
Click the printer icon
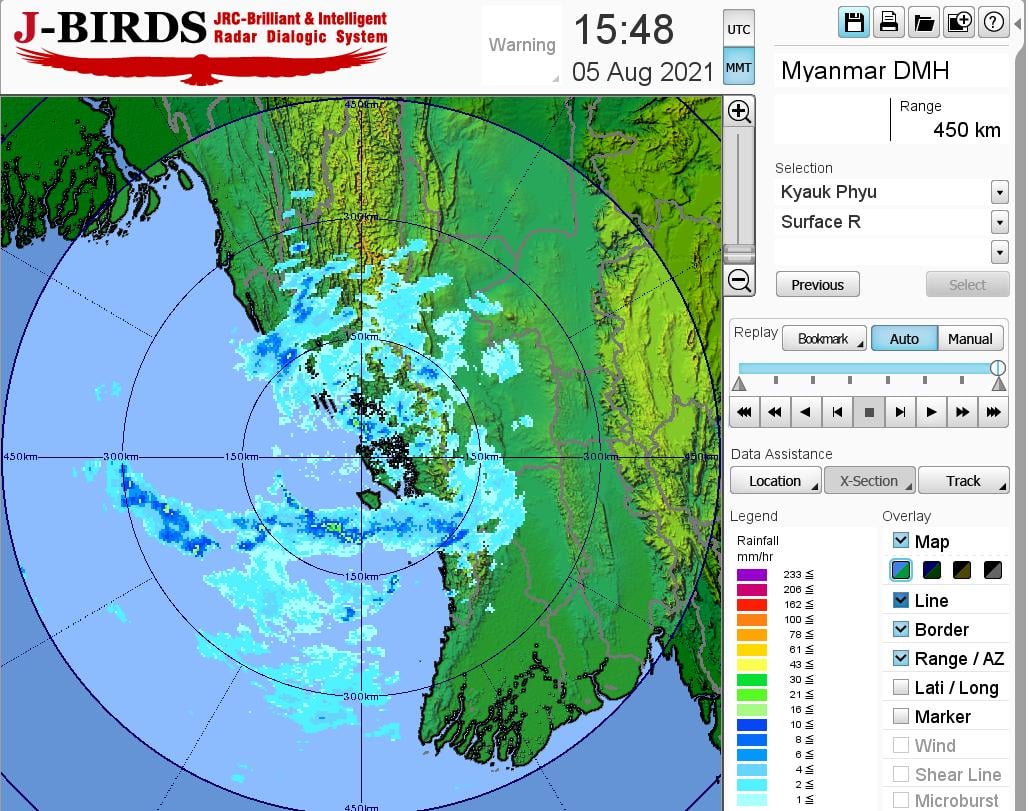(x=888, y=23)
